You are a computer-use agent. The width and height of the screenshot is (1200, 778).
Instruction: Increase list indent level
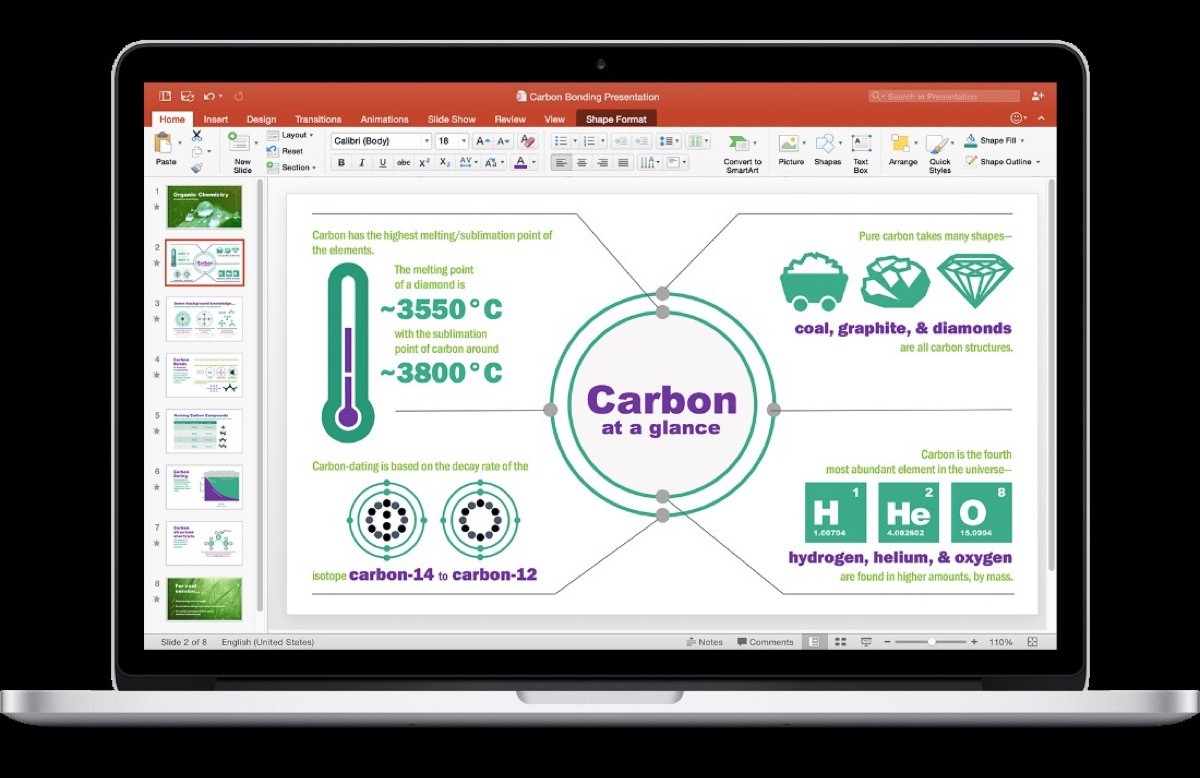click(641, 141)
